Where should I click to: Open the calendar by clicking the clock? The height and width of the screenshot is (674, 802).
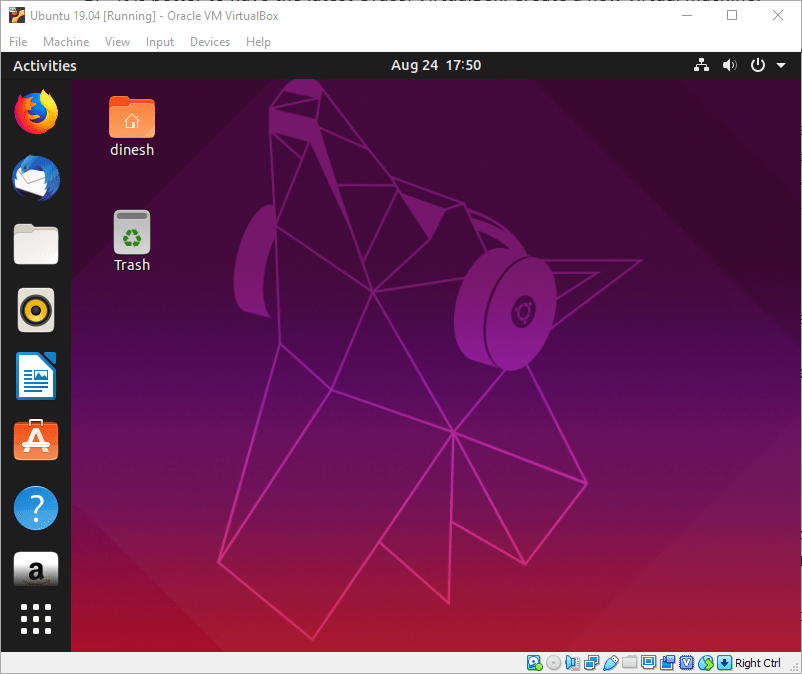(x=436, y=64)
